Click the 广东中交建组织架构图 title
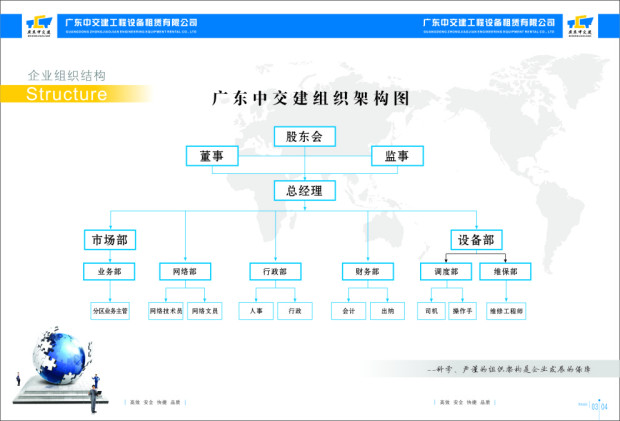This screenshot has width=620, height=421. pyautogui.click(x=310, y=98)
